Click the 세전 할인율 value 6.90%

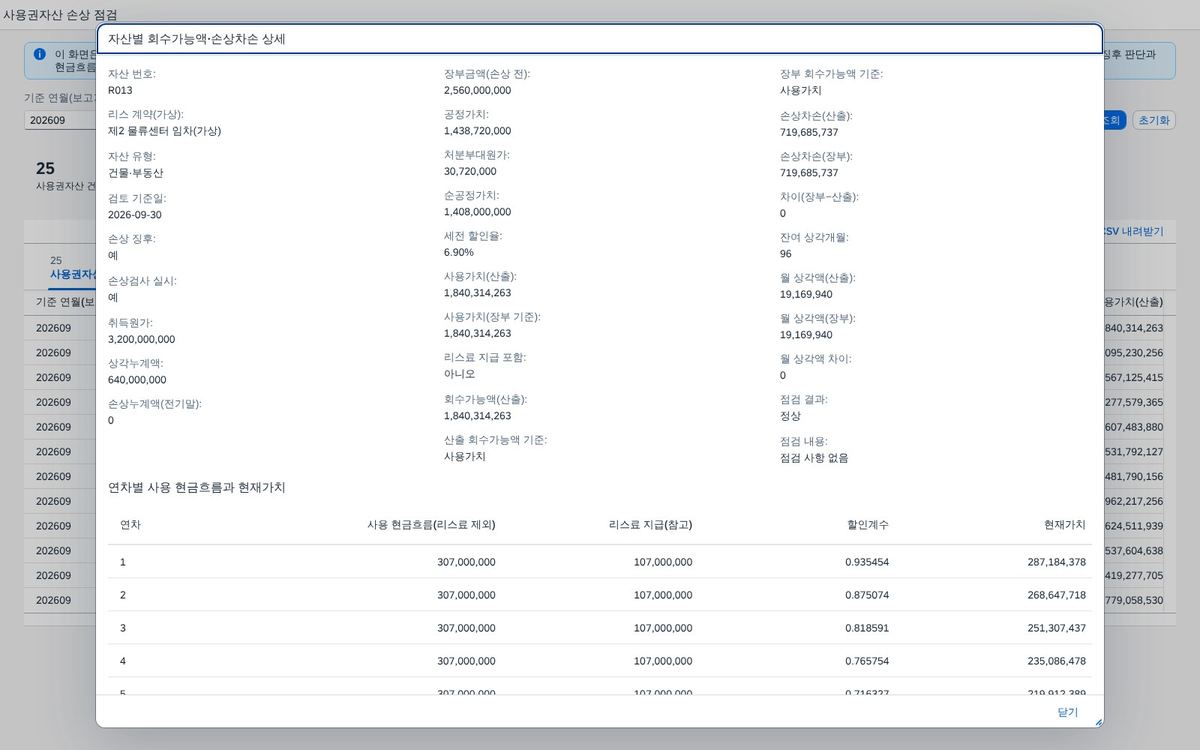pyautogui.click(x=459, y=252)
